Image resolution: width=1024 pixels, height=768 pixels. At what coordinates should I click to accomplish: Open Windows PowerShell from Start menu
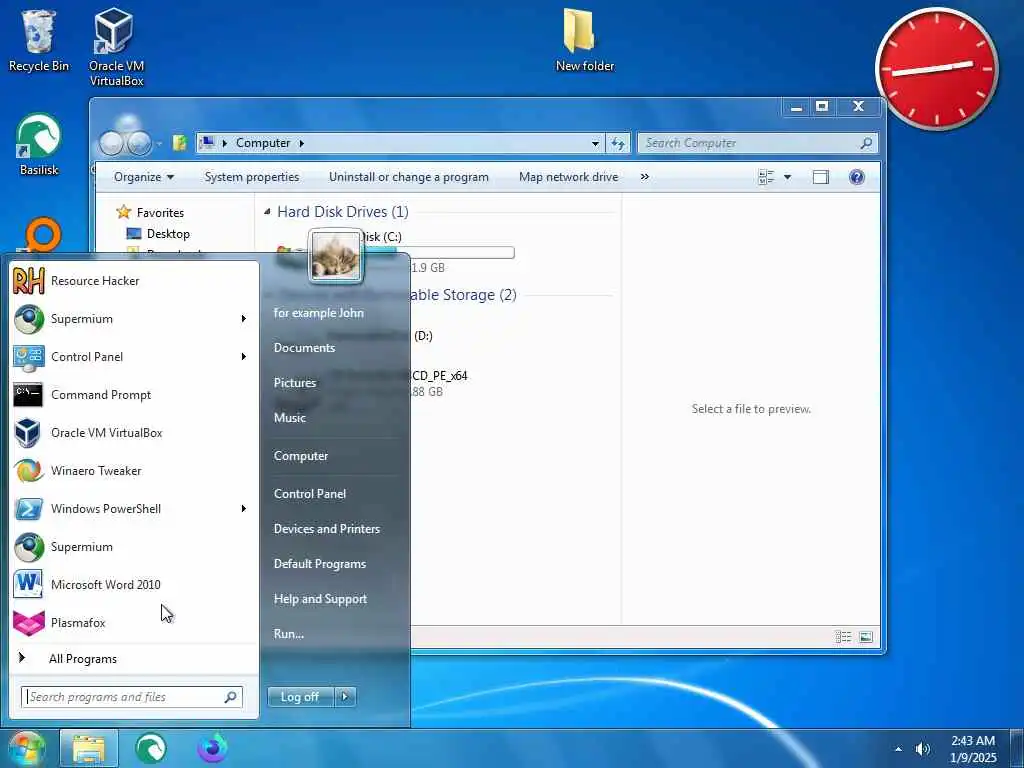tap(134, 509)
